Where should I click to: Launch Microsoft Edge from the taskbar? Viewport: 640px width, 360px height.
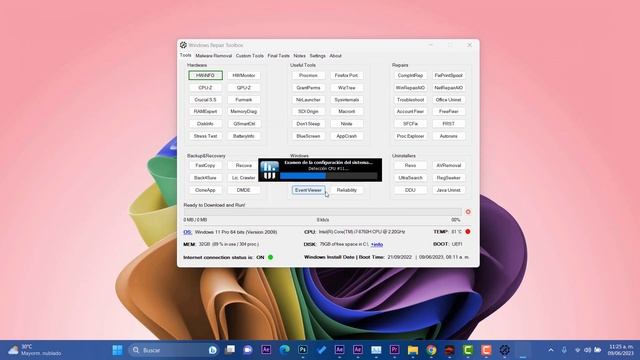[x=284, y=350]
